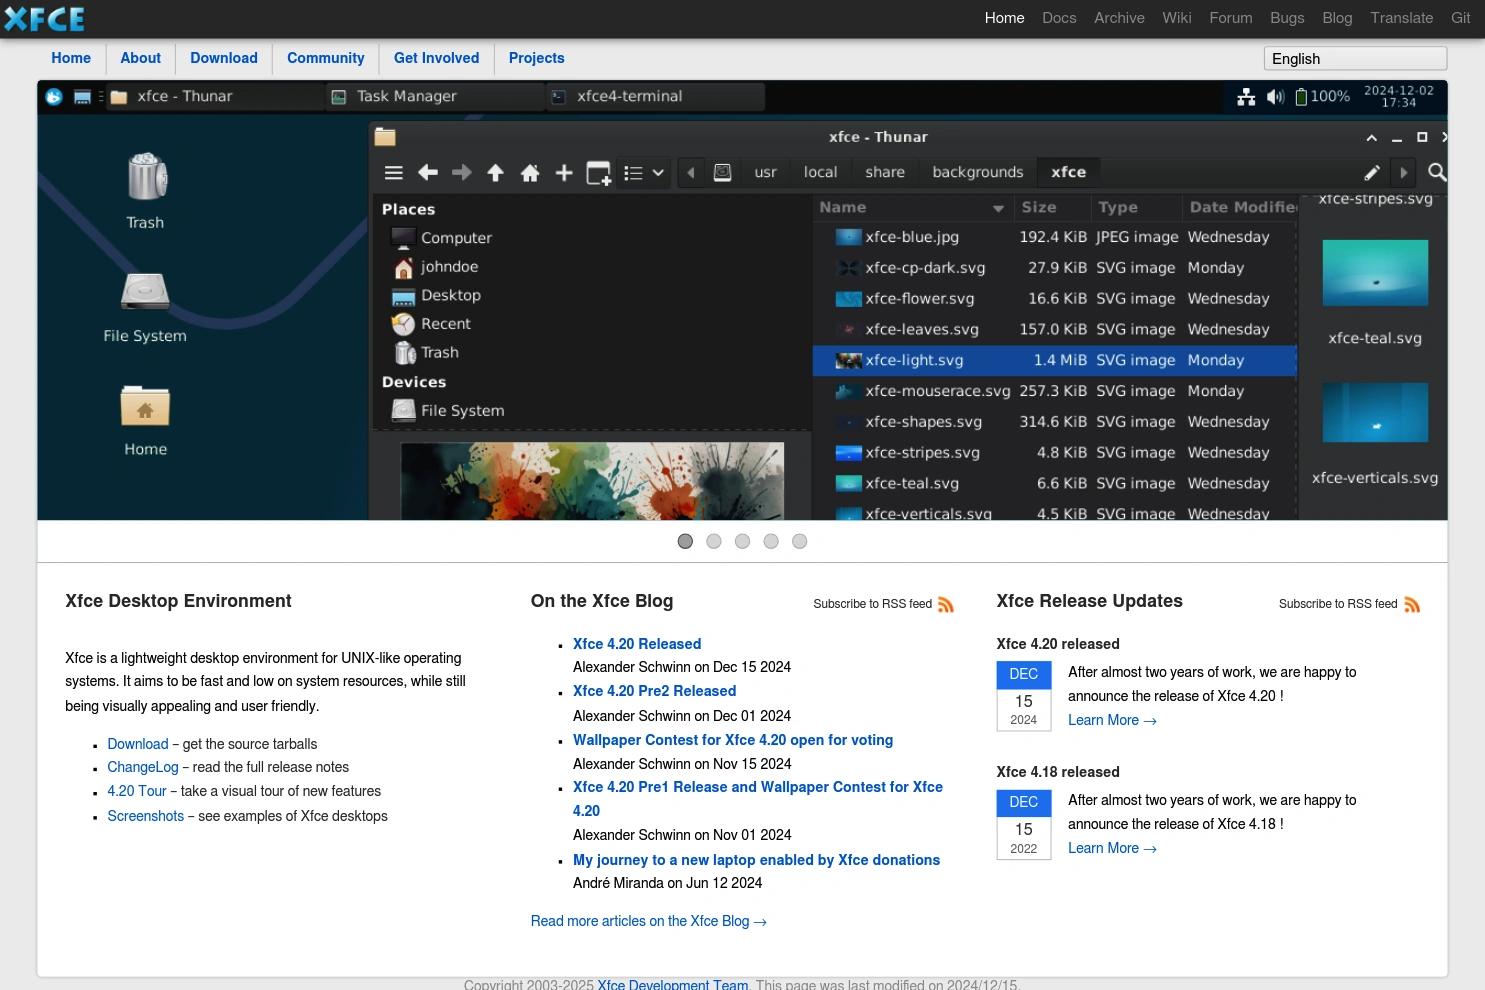The width and height of the screenshot is (1485, 990).
Task: Open Docs in the top navigation
Action: tap(1059, 18)
